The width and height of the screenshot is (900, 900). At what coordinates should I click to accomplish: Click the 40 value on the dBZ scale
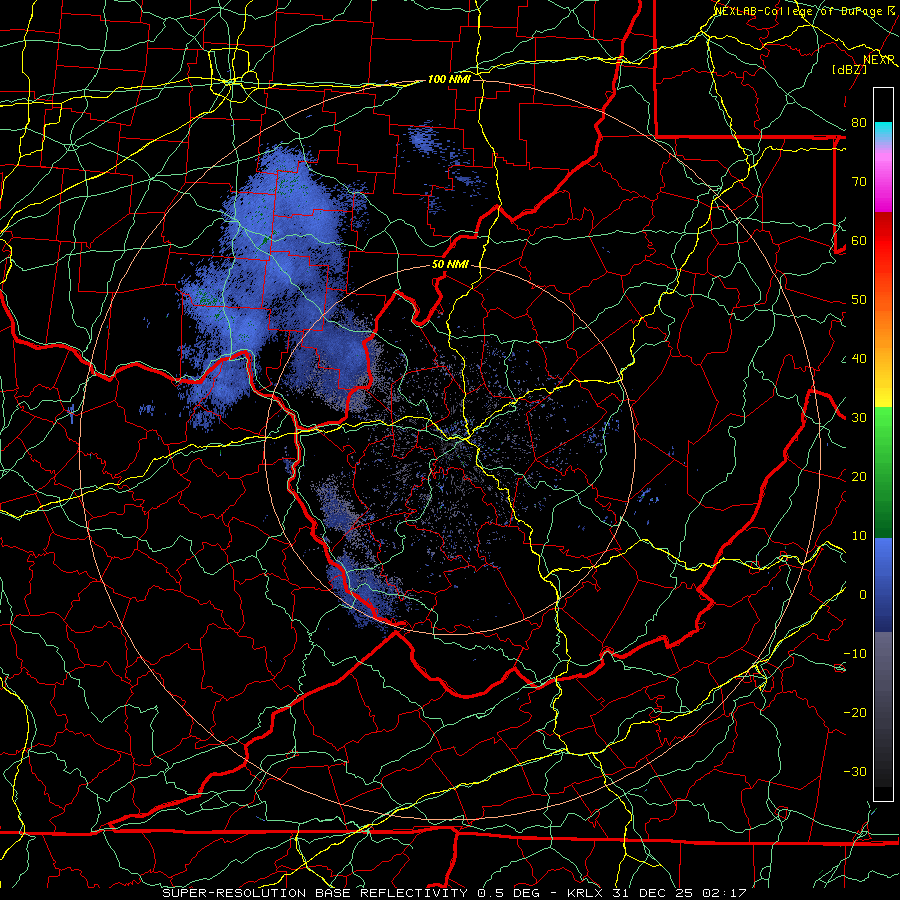point(859,359)
